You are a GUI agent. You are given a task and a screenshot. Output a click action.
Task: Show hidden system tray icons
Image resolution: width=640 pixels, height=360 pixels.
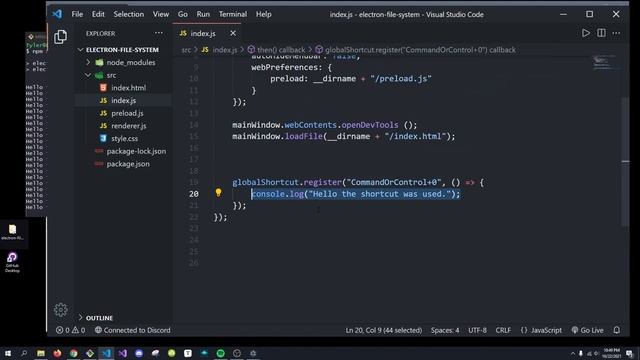[x=572, y=353]
